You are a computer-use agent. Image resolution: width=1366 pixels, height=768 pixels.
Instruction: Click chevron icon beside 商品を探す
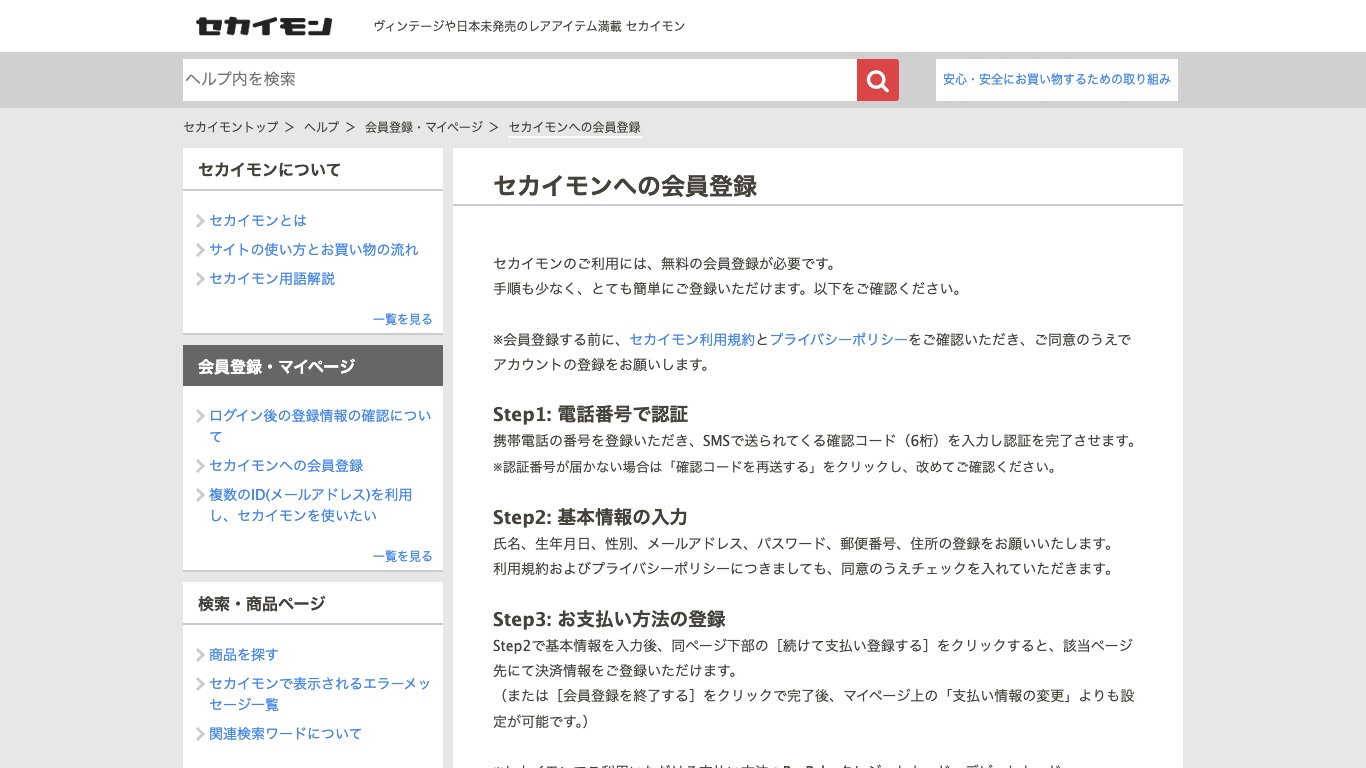click(x=200, y=655)
